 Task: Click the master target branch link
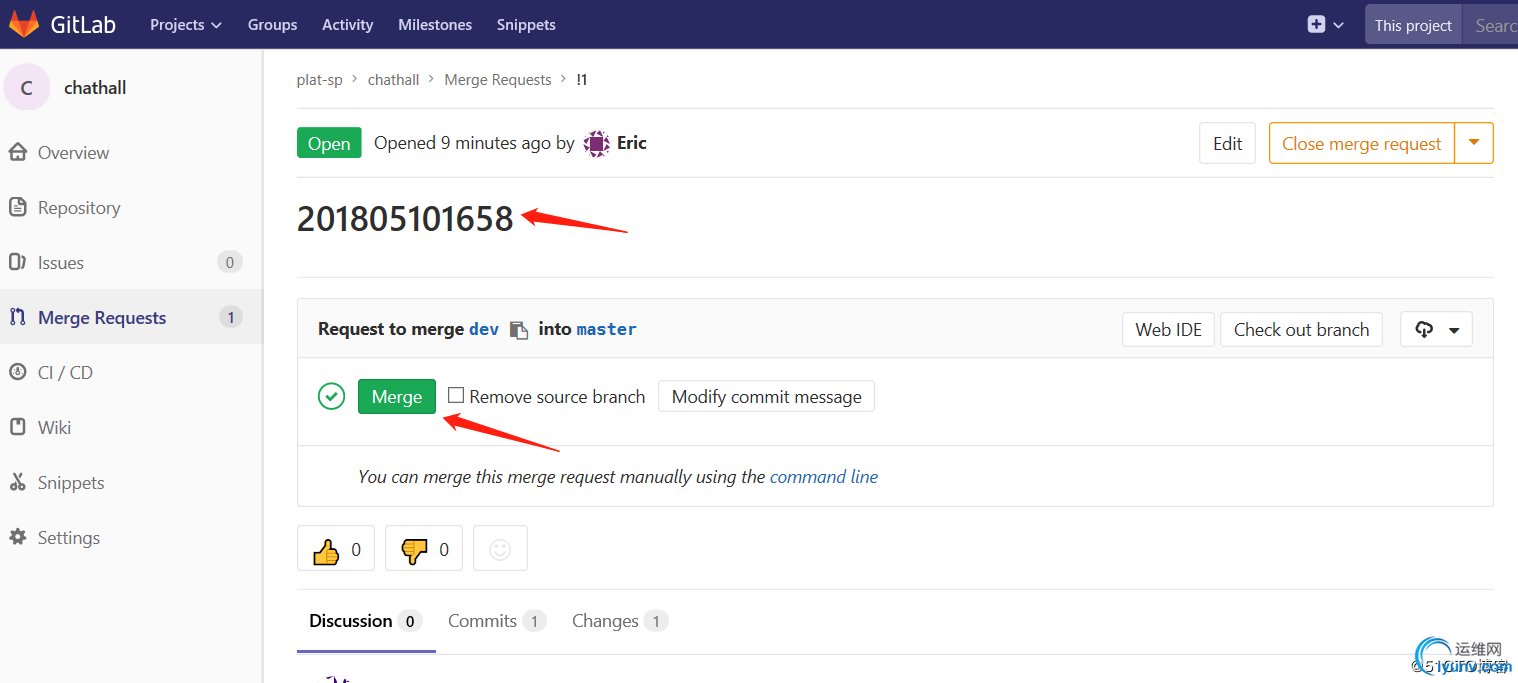coord(606,329)
